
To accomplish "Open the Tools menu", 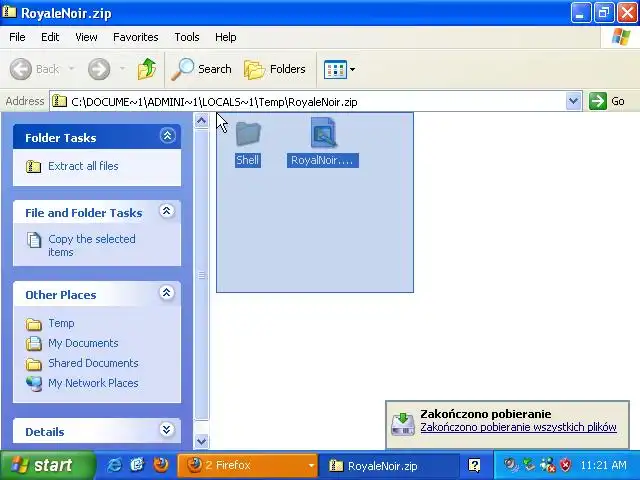I will (187, 37).
